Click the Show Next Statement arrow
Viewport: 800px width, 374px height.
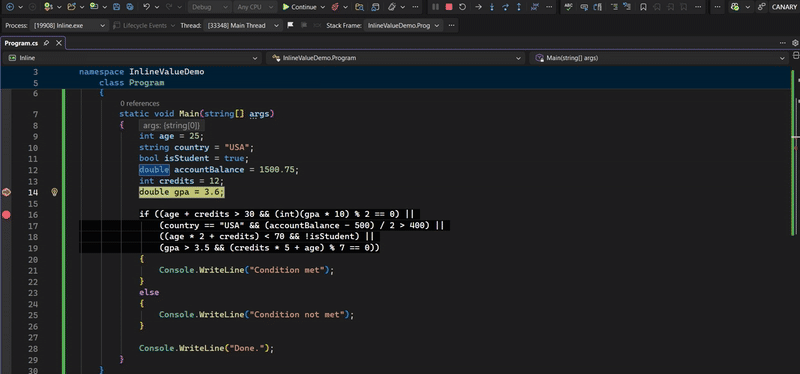(478, 7)
